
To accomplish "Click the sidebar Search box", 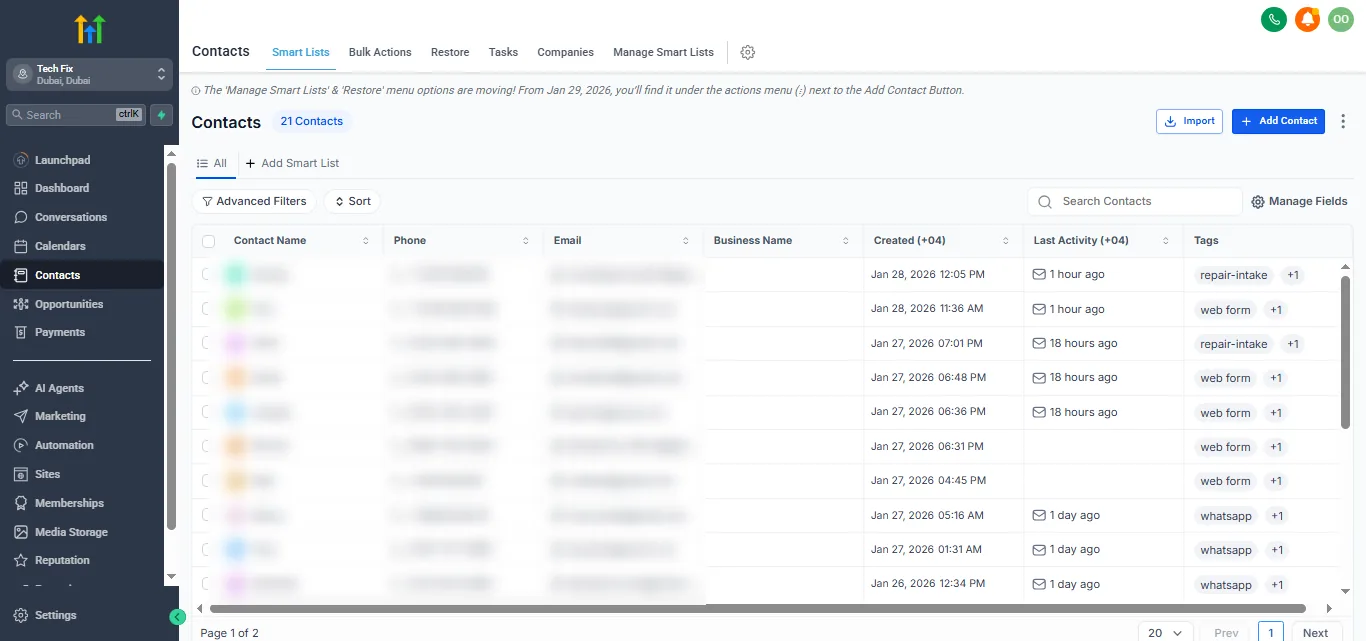I will click(x=76, y=115).
